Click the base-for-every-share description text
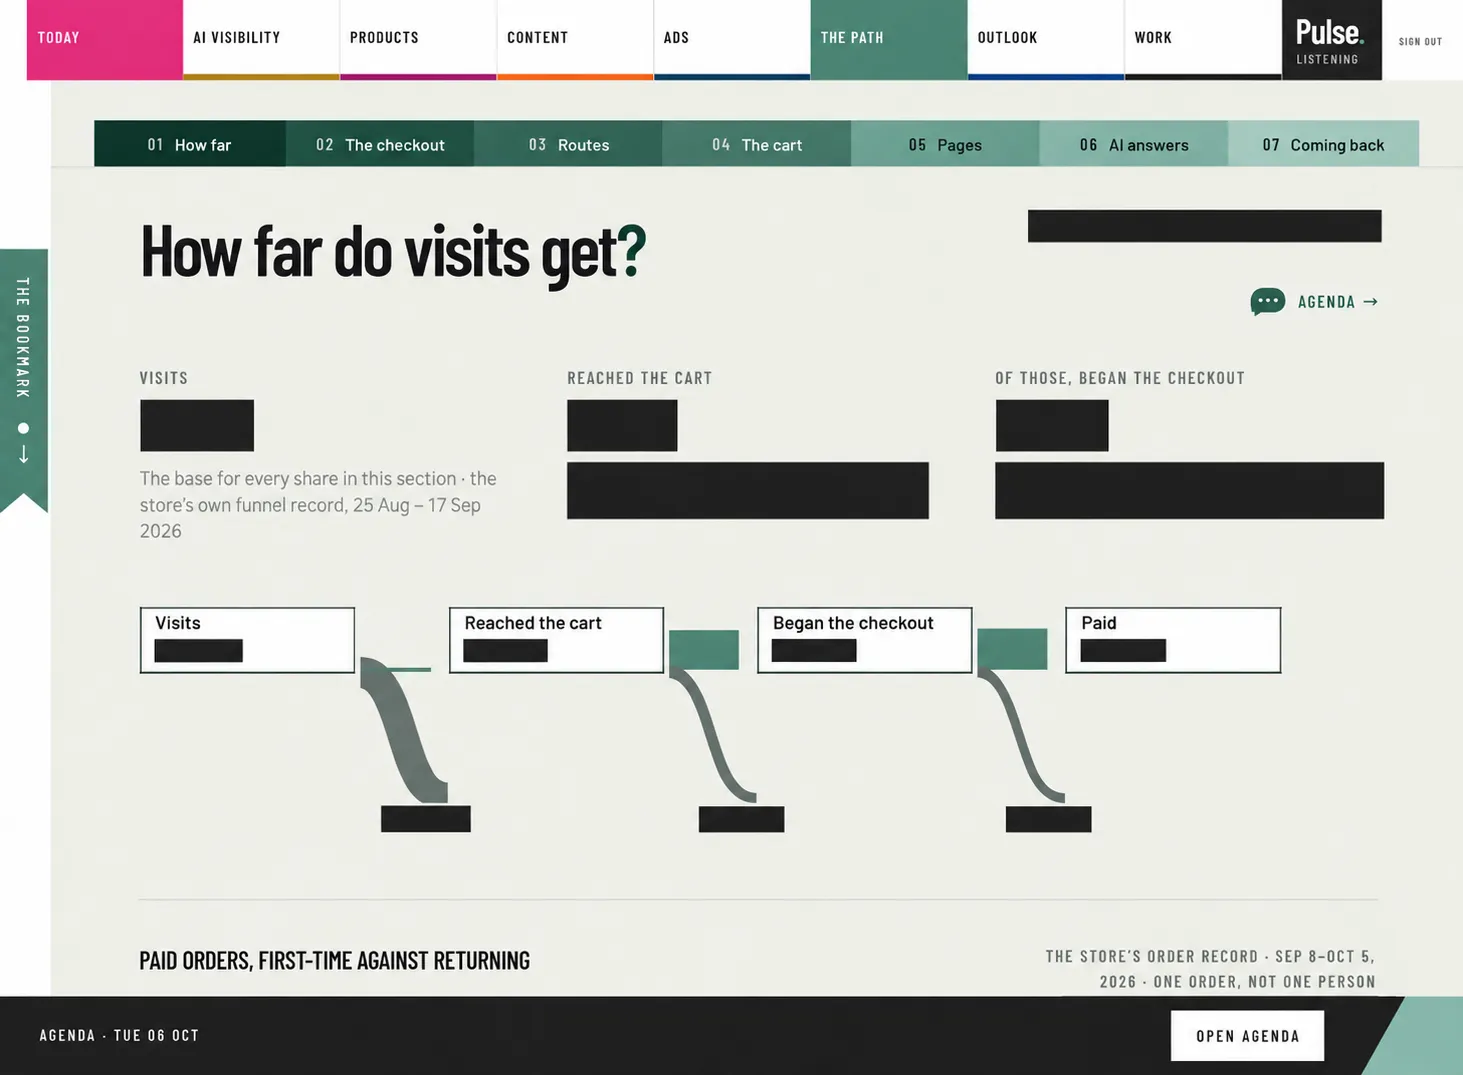The height and width of the screenshot is (1075, 1463). [318, 505]
